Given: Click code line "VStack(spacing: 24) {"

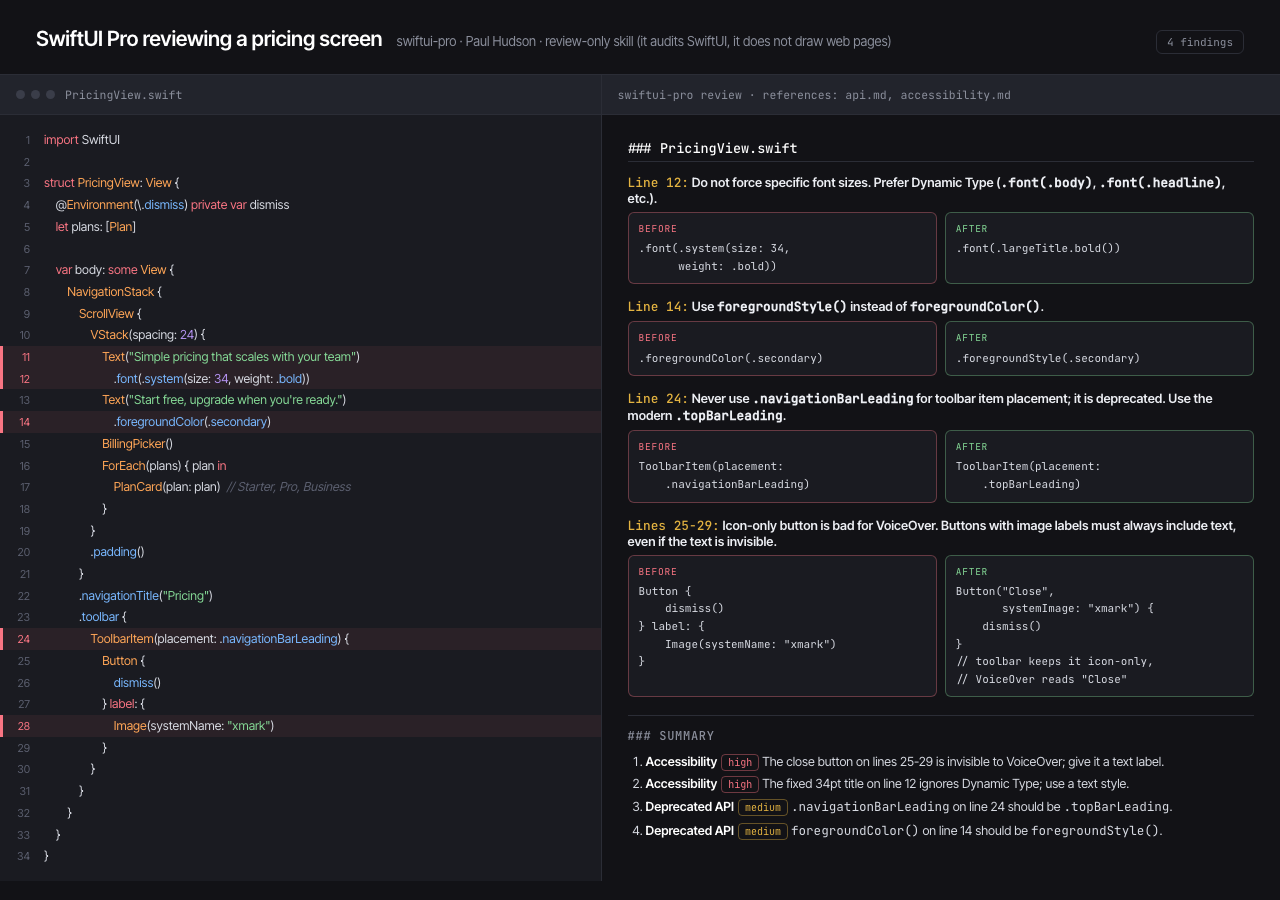Looking at the screenshot, I should tap(147, 335).
